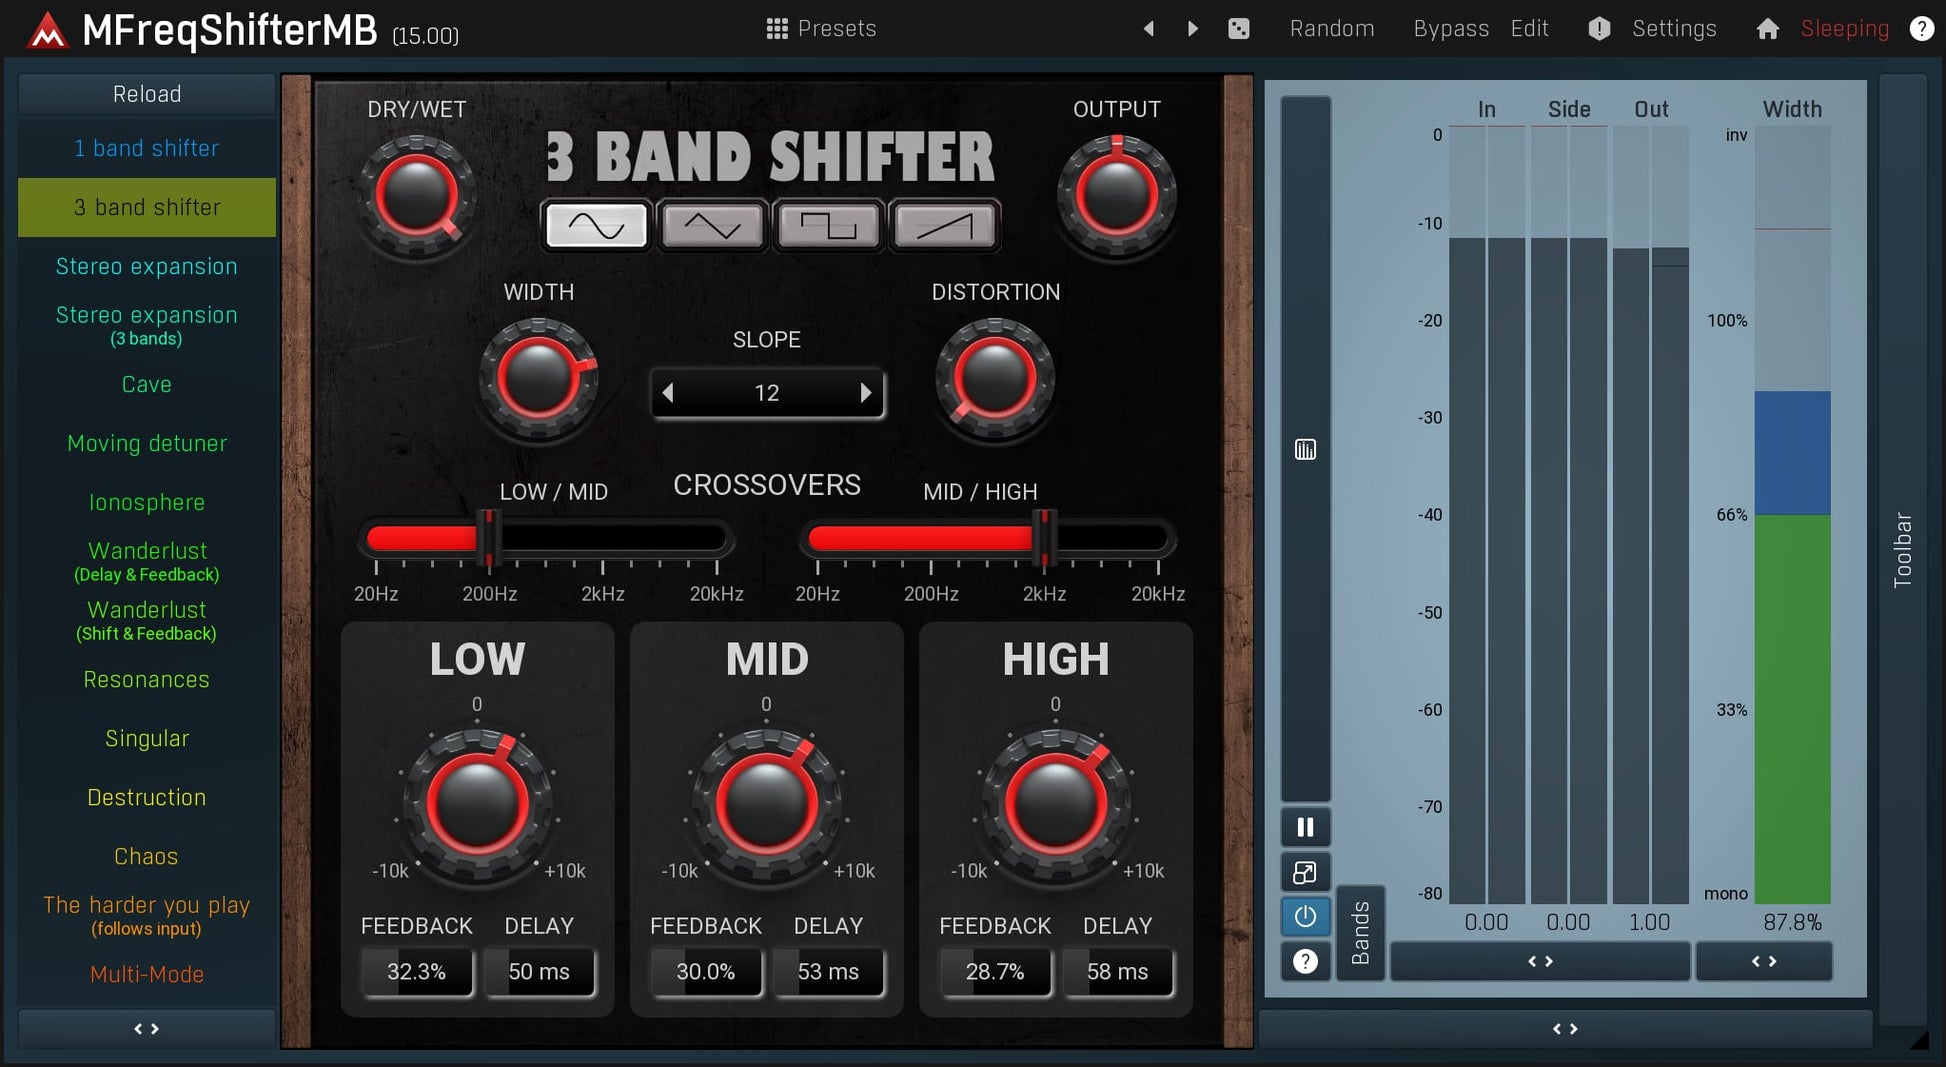Toggle the power button in the analyzer panel
Screen dimensions: 1946x1067
click(1305, 916)
